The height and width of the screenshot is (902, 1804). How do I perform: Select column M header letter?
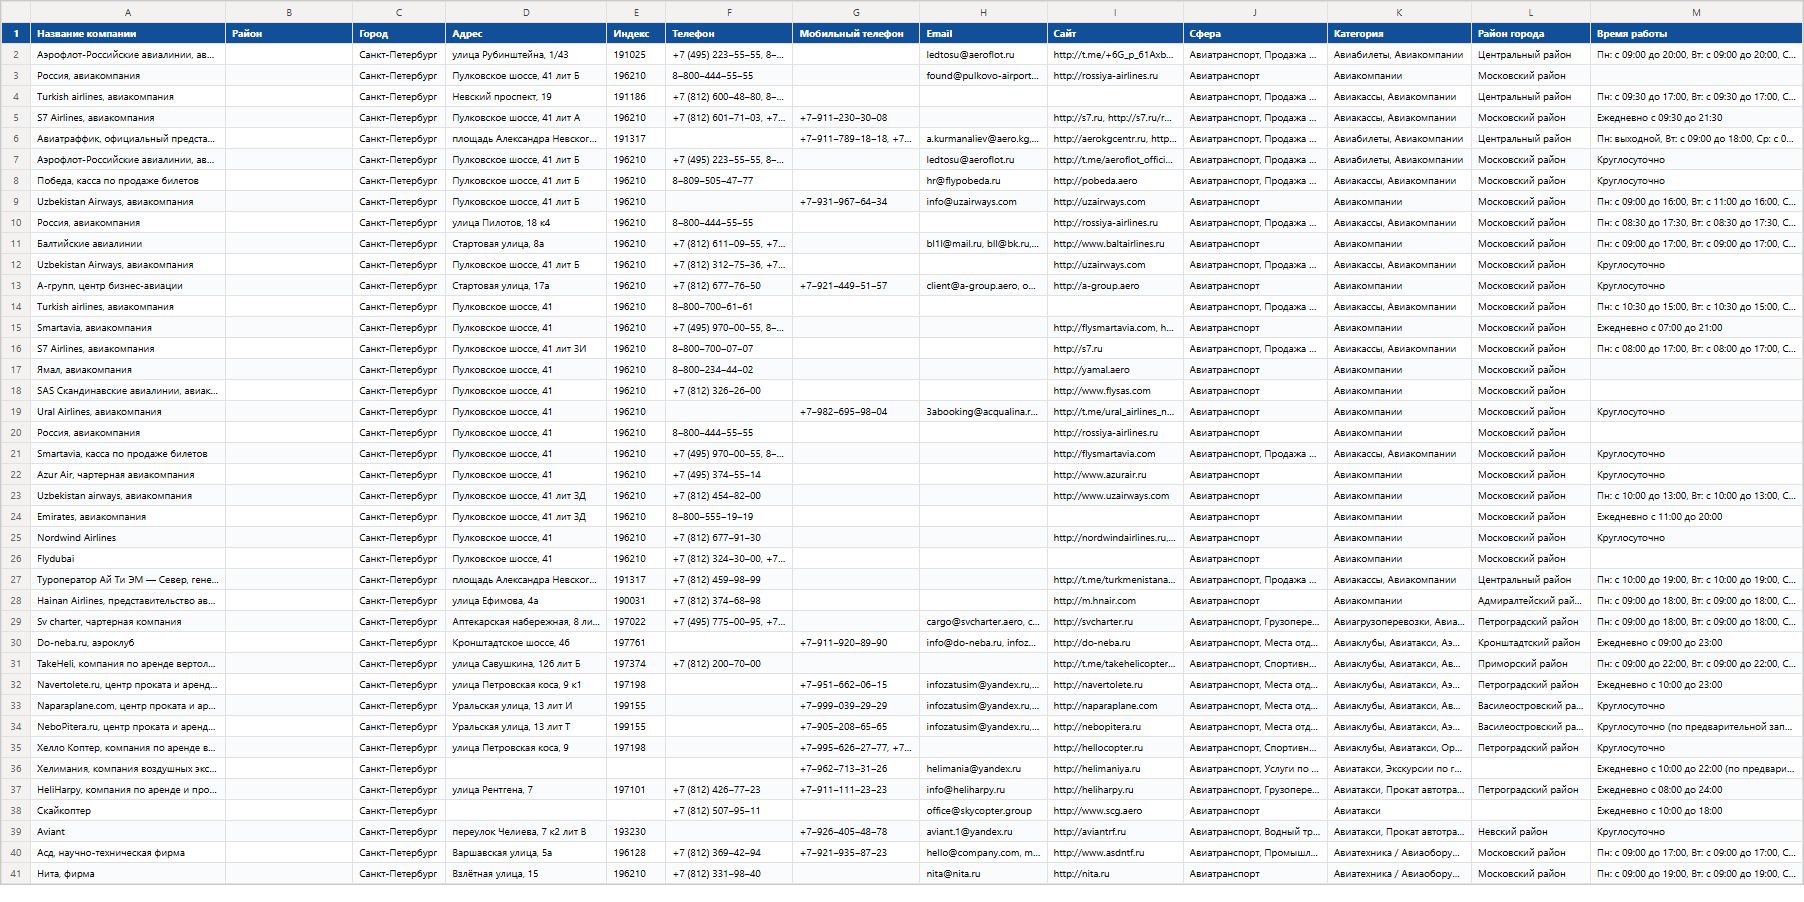tap(1696, 12)
